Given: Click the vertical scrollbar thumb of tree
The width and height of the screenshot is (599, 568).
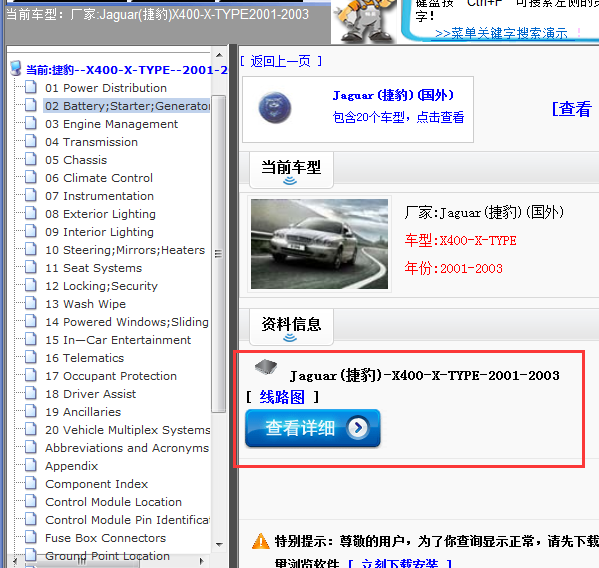Looking at the screenshot, I should point(219,254).
